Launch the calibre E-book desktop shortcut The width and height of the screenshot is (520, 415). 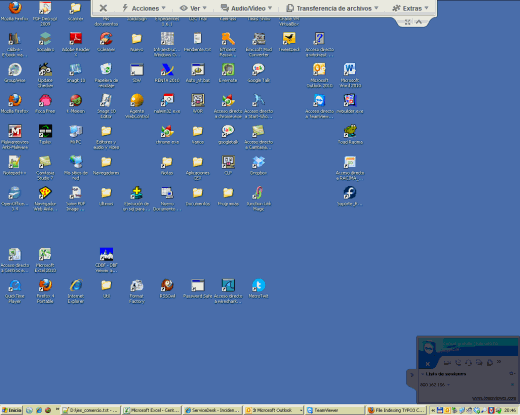pyautogui.click(x=15, y=44)
